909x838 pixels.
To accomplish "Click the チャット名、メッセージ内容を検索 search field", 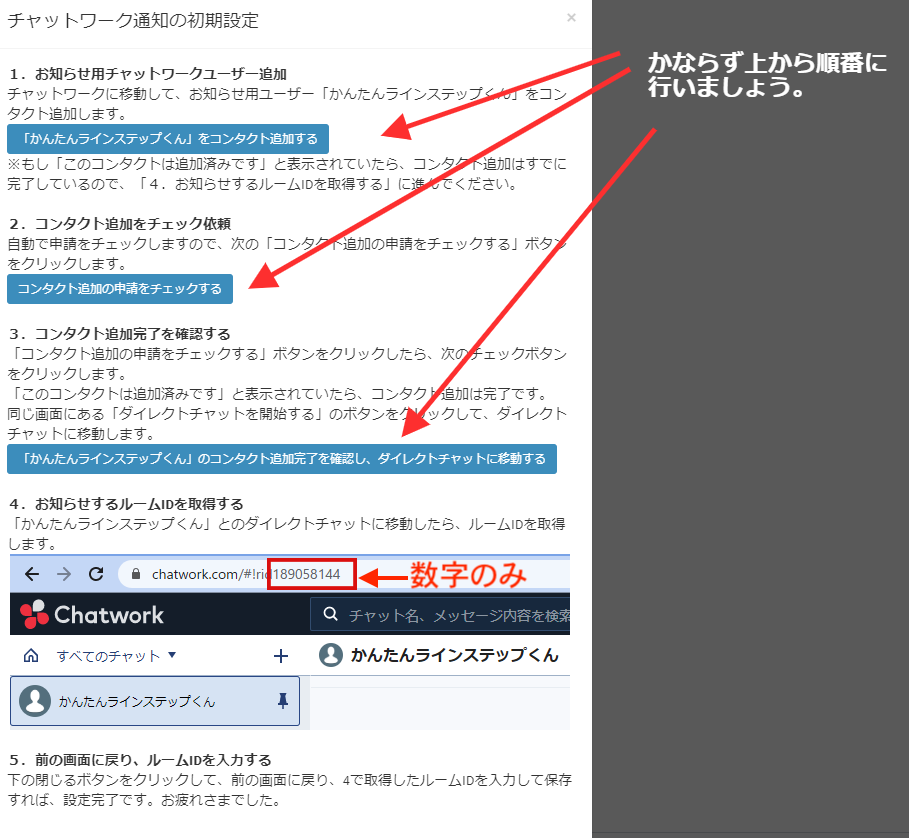I will click(441, 614).
